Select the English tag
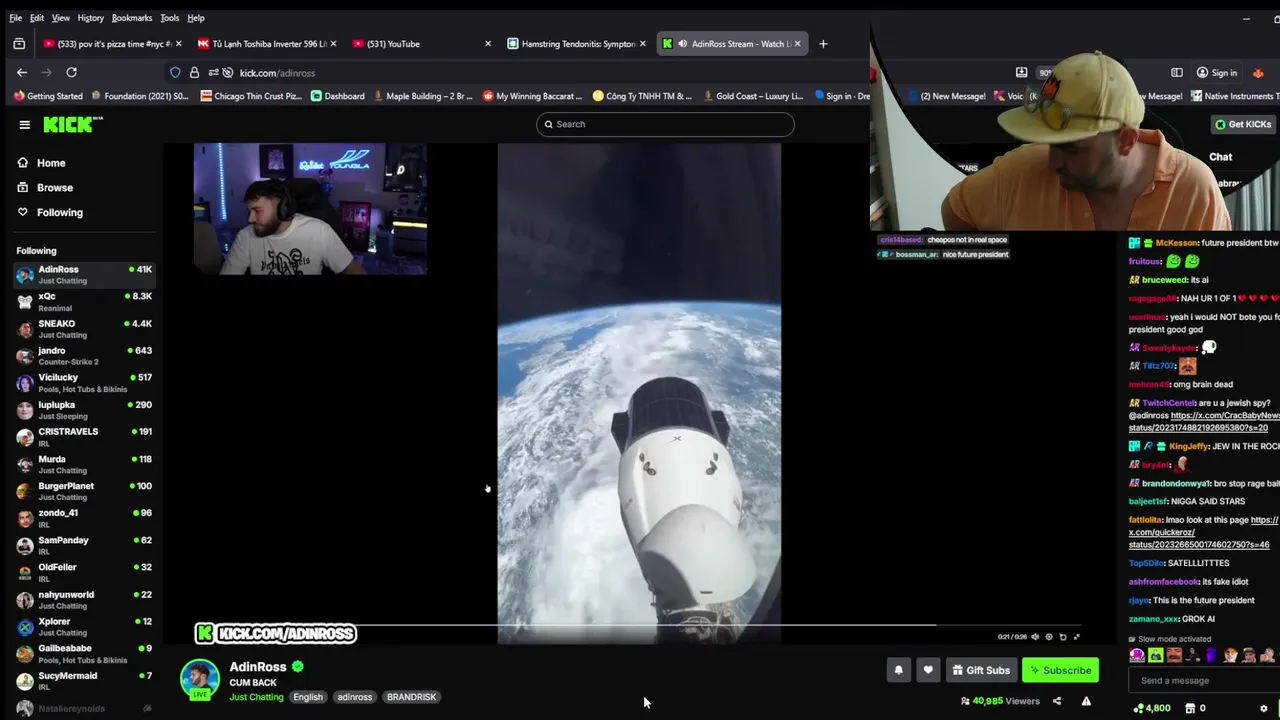The image size is (1280, 720). click(308, 697)
